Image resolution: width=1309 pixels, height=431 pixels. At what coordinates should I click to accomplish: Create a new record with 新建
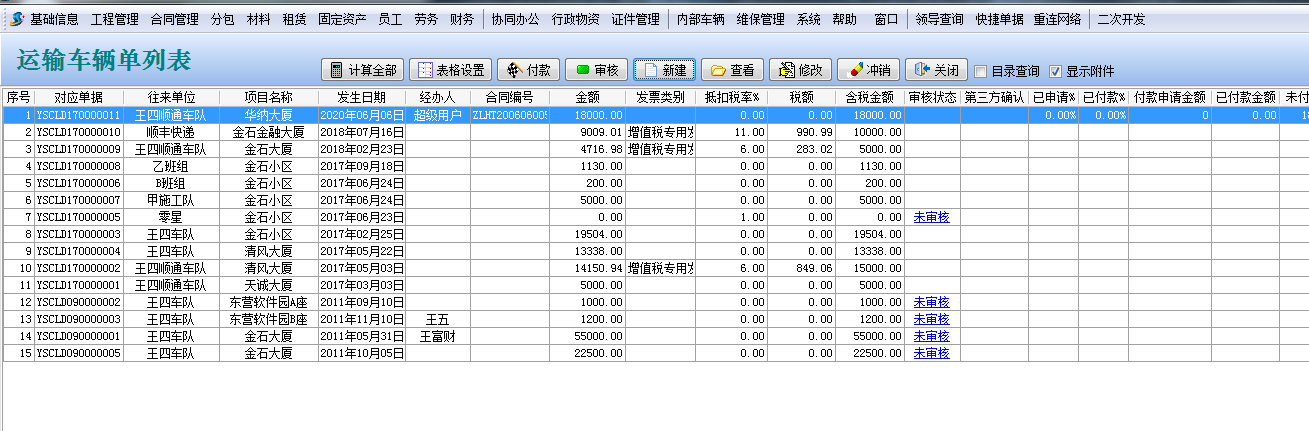[x=664, y=70]
